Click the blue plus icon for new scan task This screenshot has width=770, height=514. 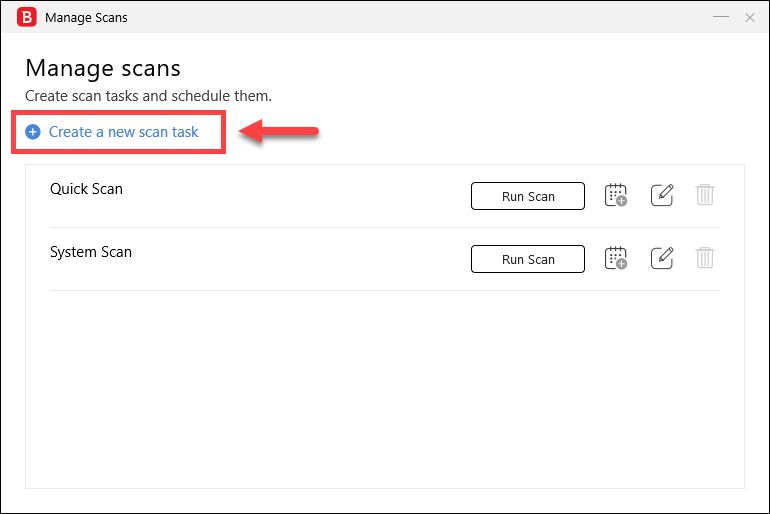[x=33, y=132]
